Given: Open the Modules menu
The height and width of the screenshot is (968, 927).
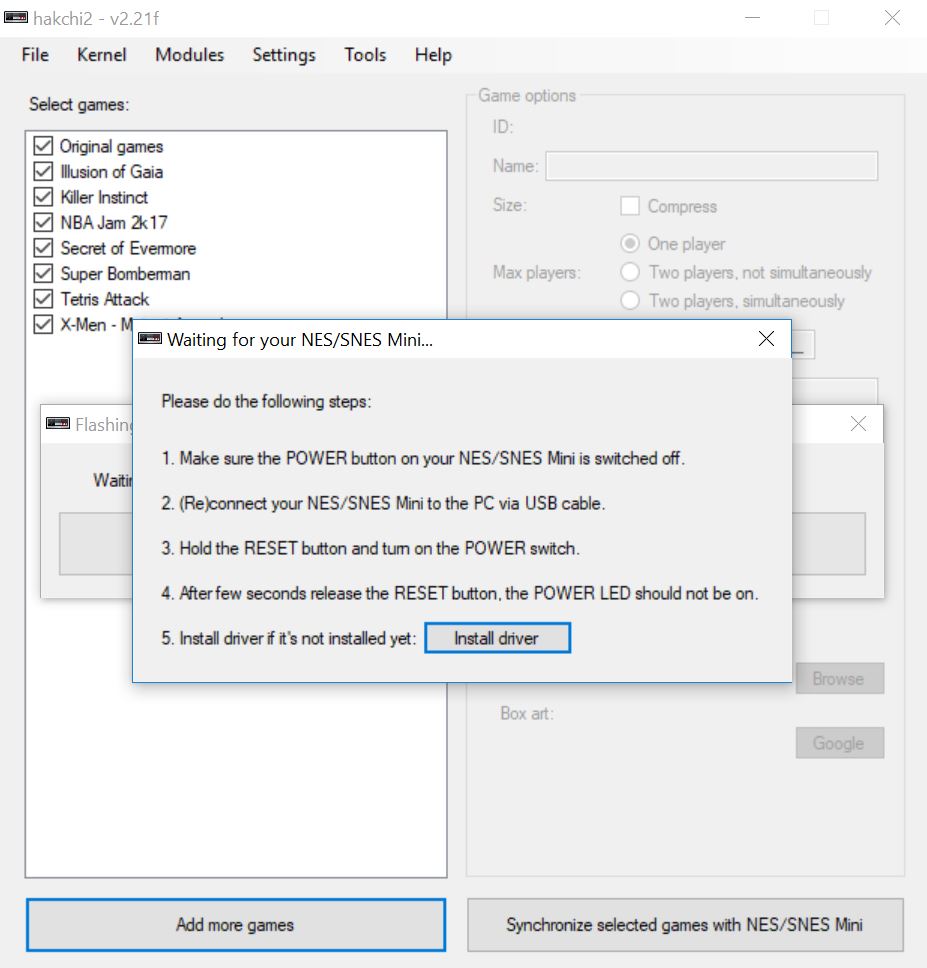Looking at the screenshot, I should (x=189, y=55).
